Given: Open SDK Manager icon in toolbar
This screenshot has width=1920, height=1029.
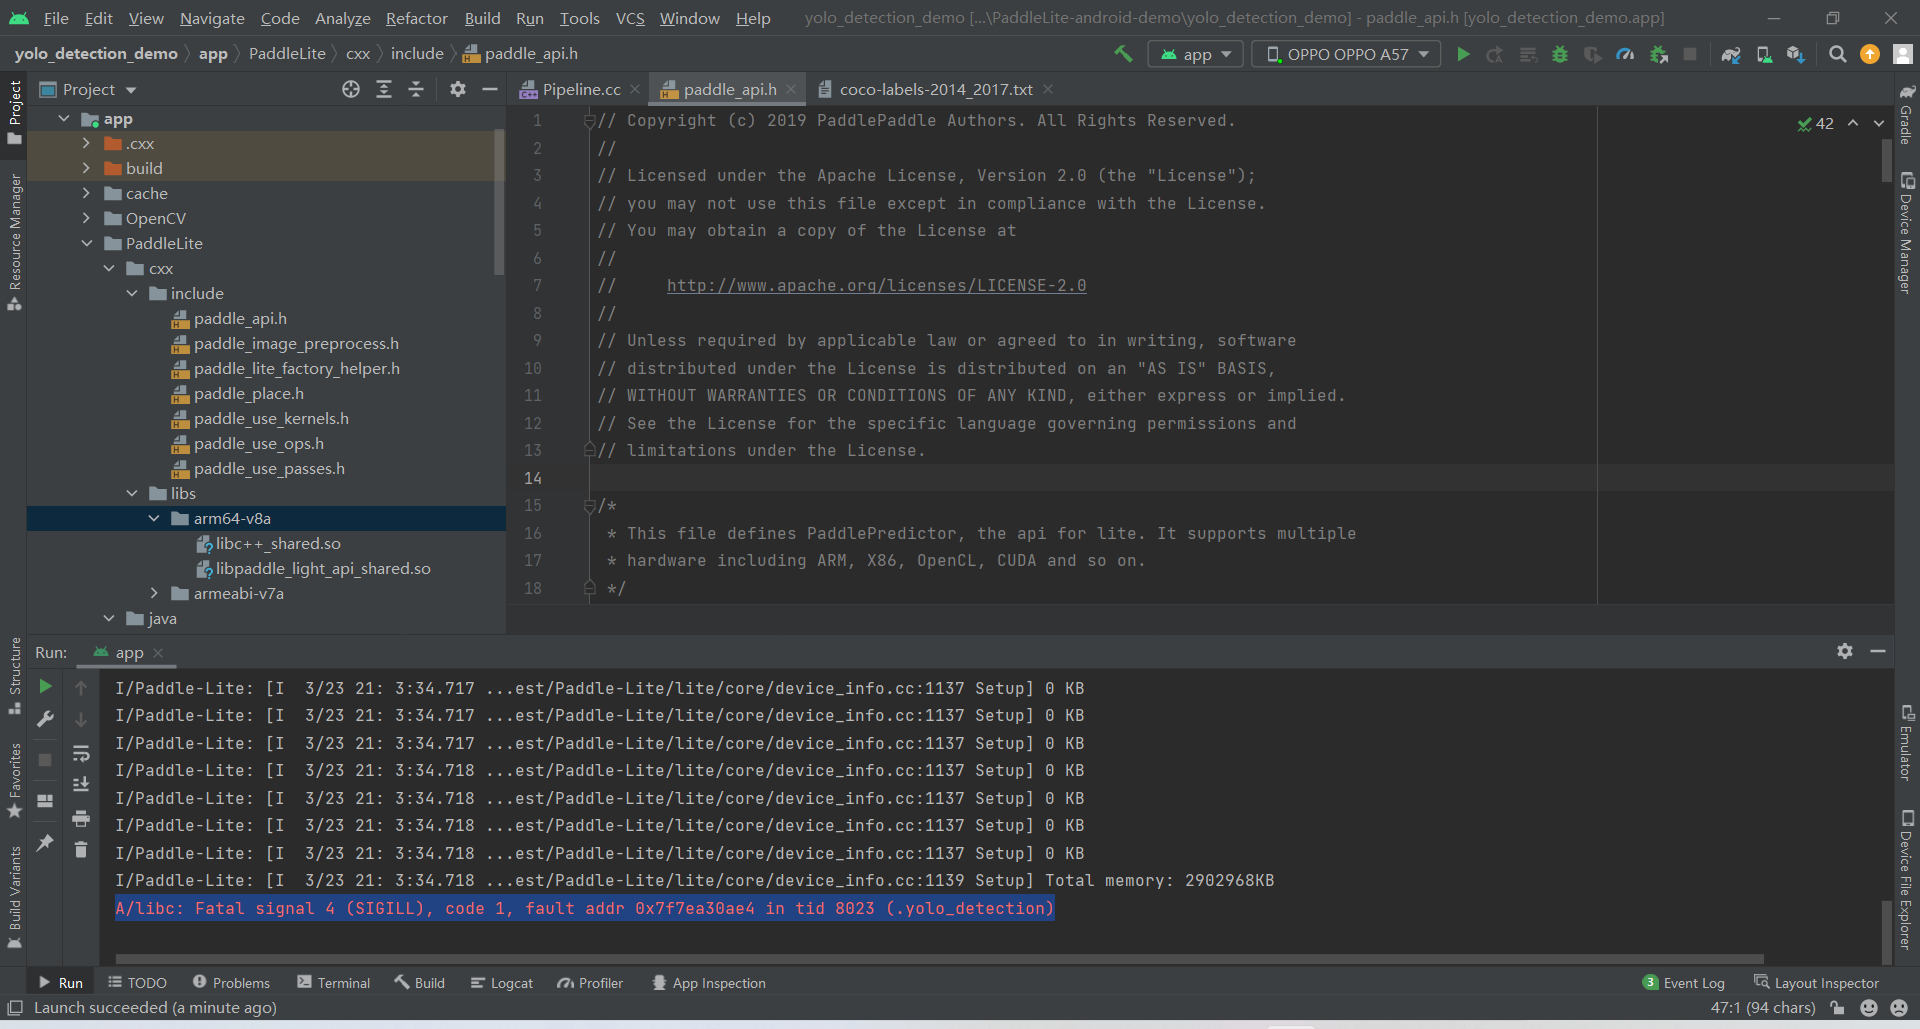Looking at the screenshot, I should click(1796, 54).
